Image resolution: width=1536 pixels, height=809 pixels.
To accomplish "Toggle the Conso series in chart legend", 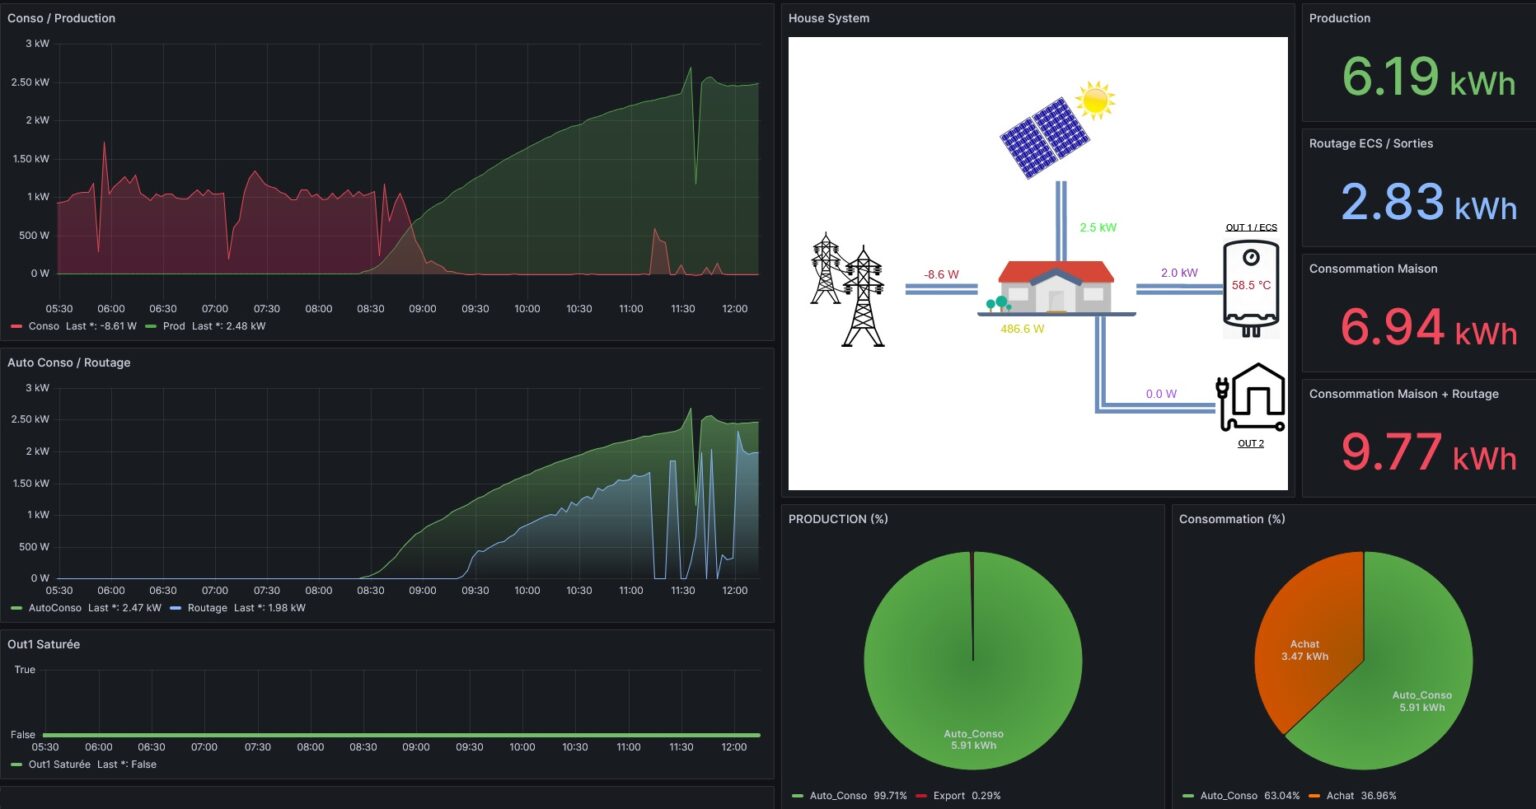I will [x=44, y=326].
